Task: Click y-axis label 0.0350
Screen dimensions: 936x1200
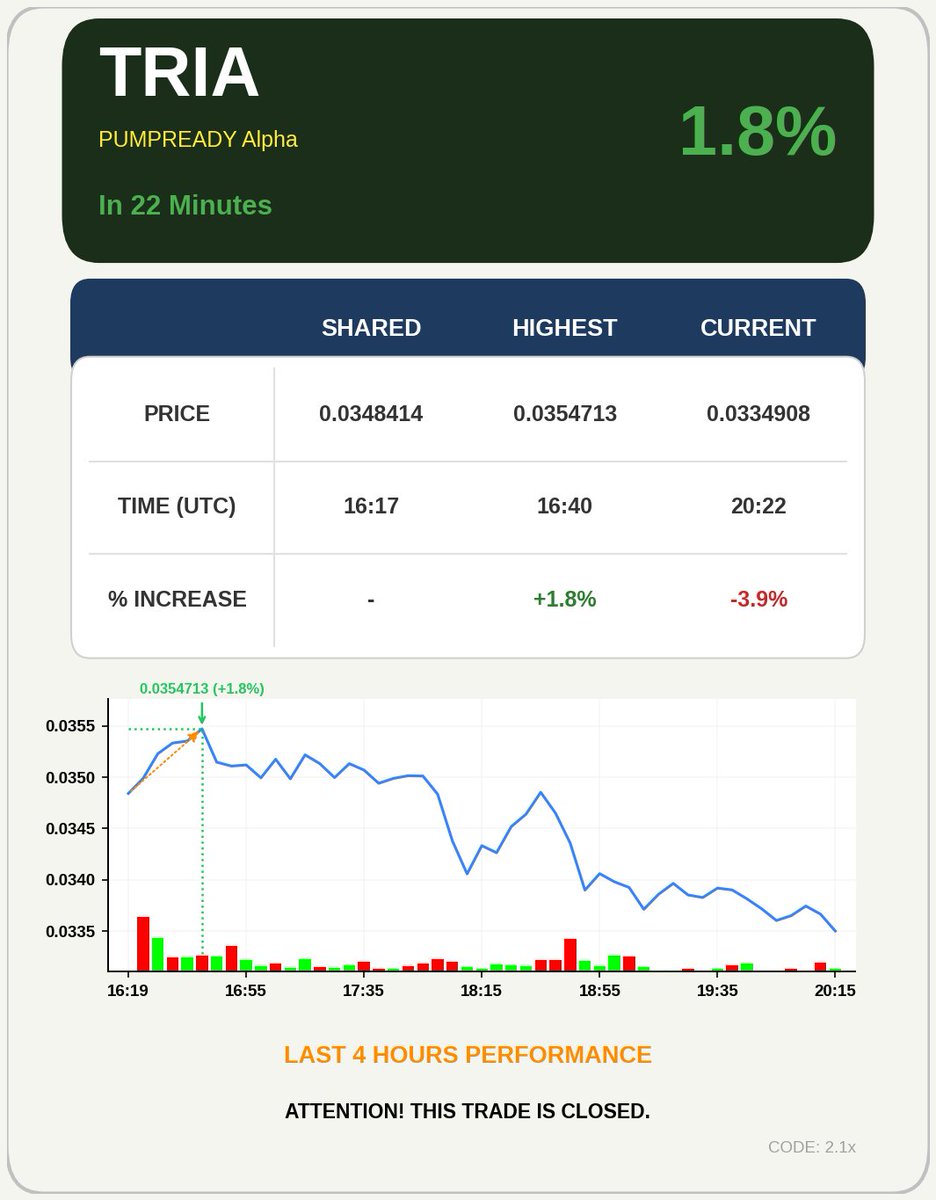Action: pyautogui.click(x=71, y=778)
